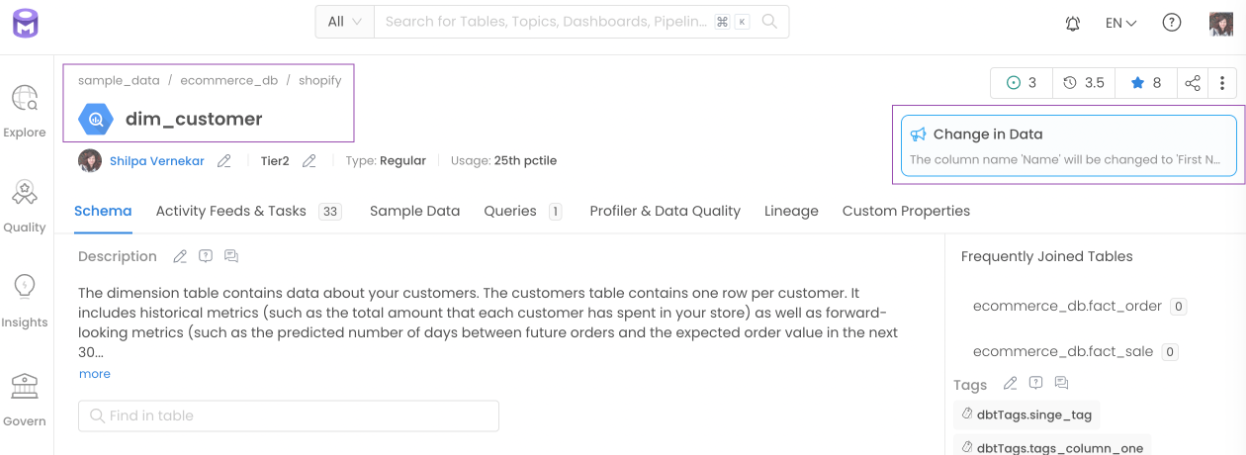
Task: Open the Shilpa Vernekar owner link
Action: [x=157, y=161]
